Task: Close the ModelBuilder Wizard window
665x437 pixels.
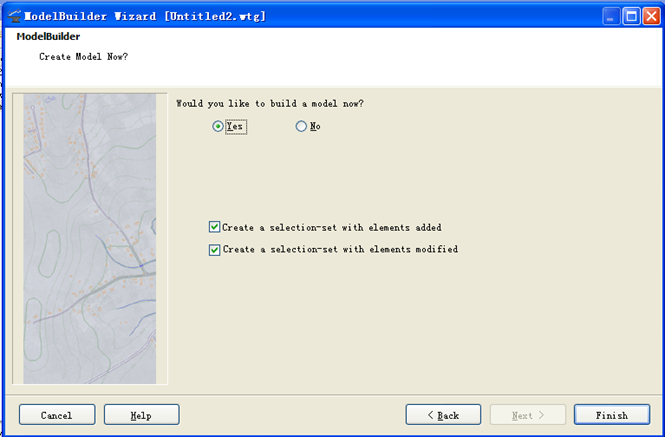Action: [x=653, y=16]
